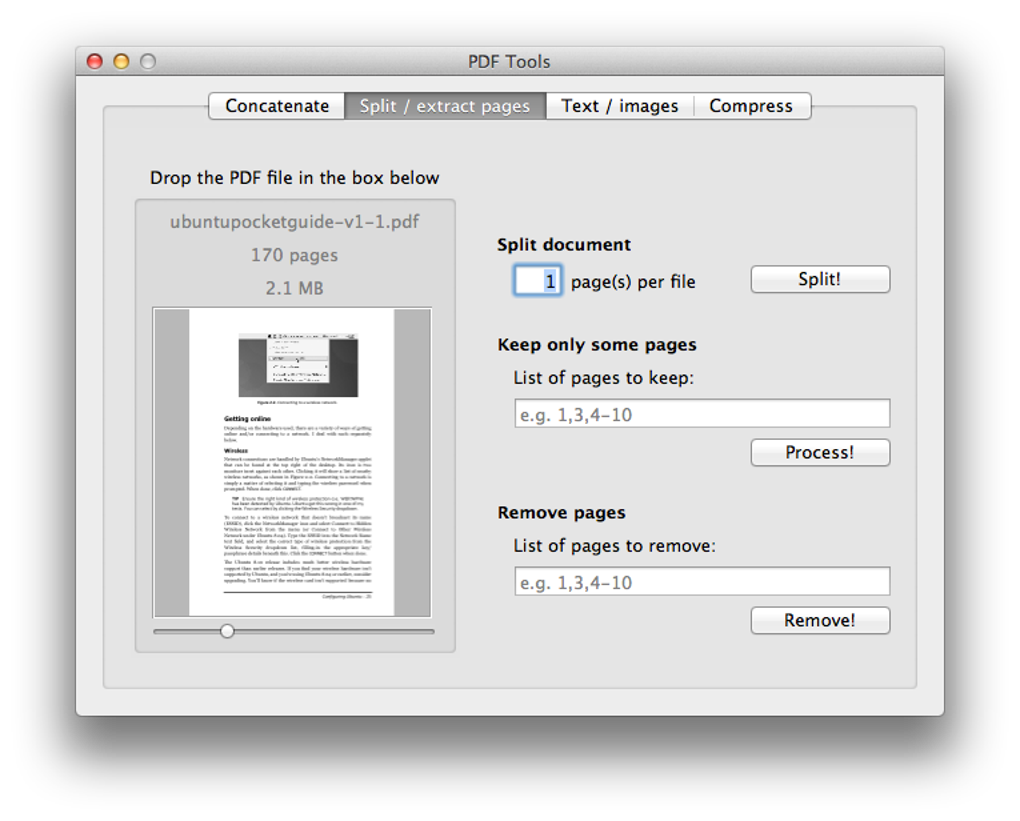Minimize the PDF Tools window
Image resolution: width=1020 pixels, height=821 pixels.
click(x=122, y=61)
